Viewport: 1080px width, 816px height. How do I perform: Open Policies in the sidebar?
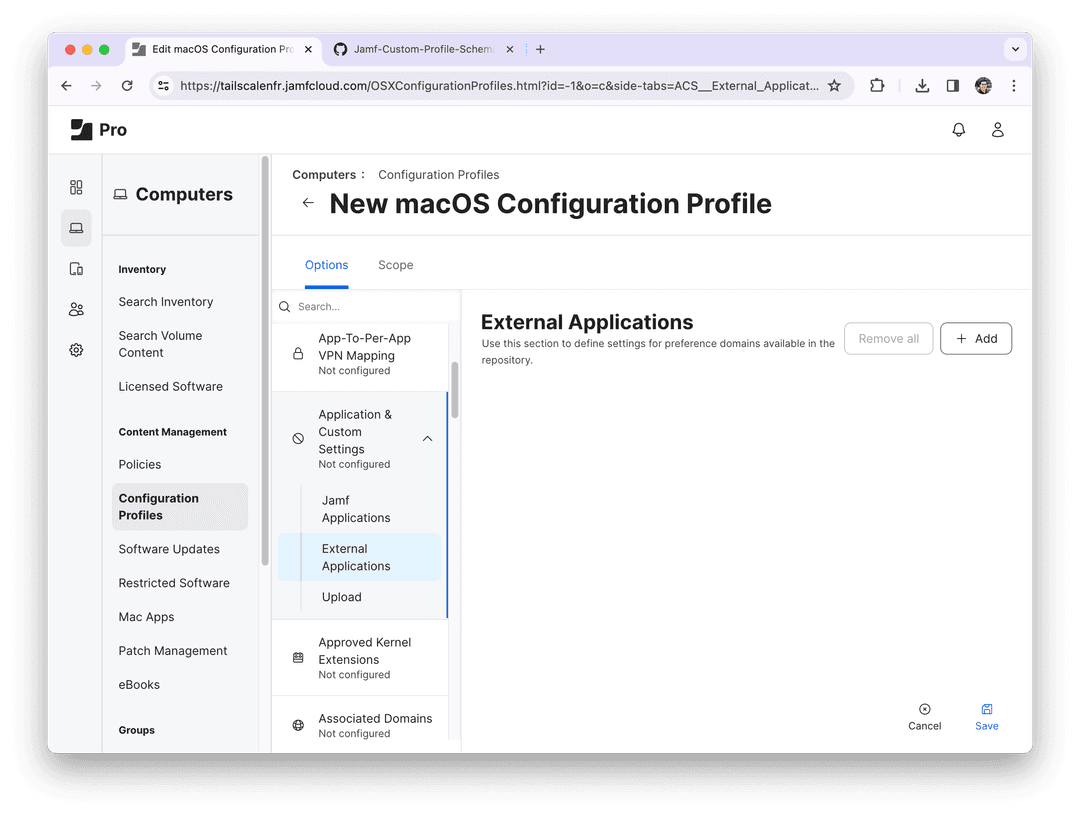click(140, 464)
